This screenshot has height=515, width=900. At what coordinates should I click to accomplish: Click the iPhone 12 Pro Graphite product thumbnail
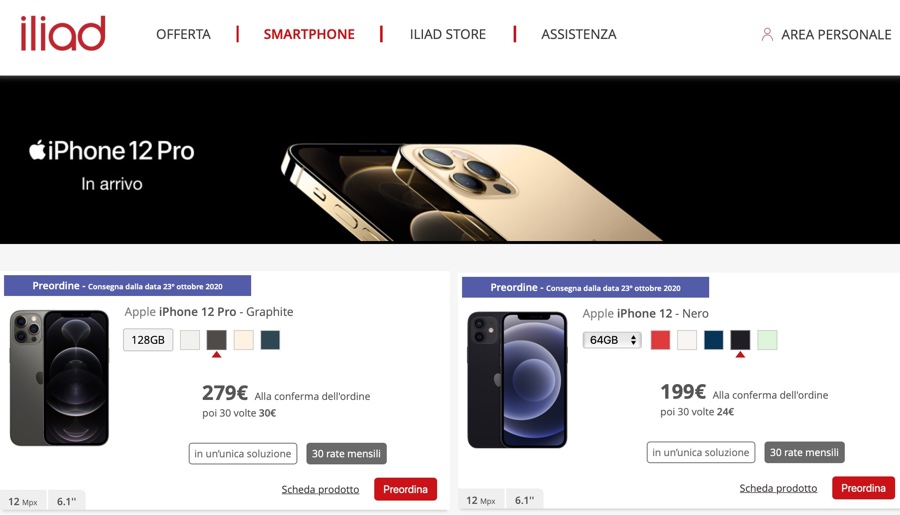(59, 378)
